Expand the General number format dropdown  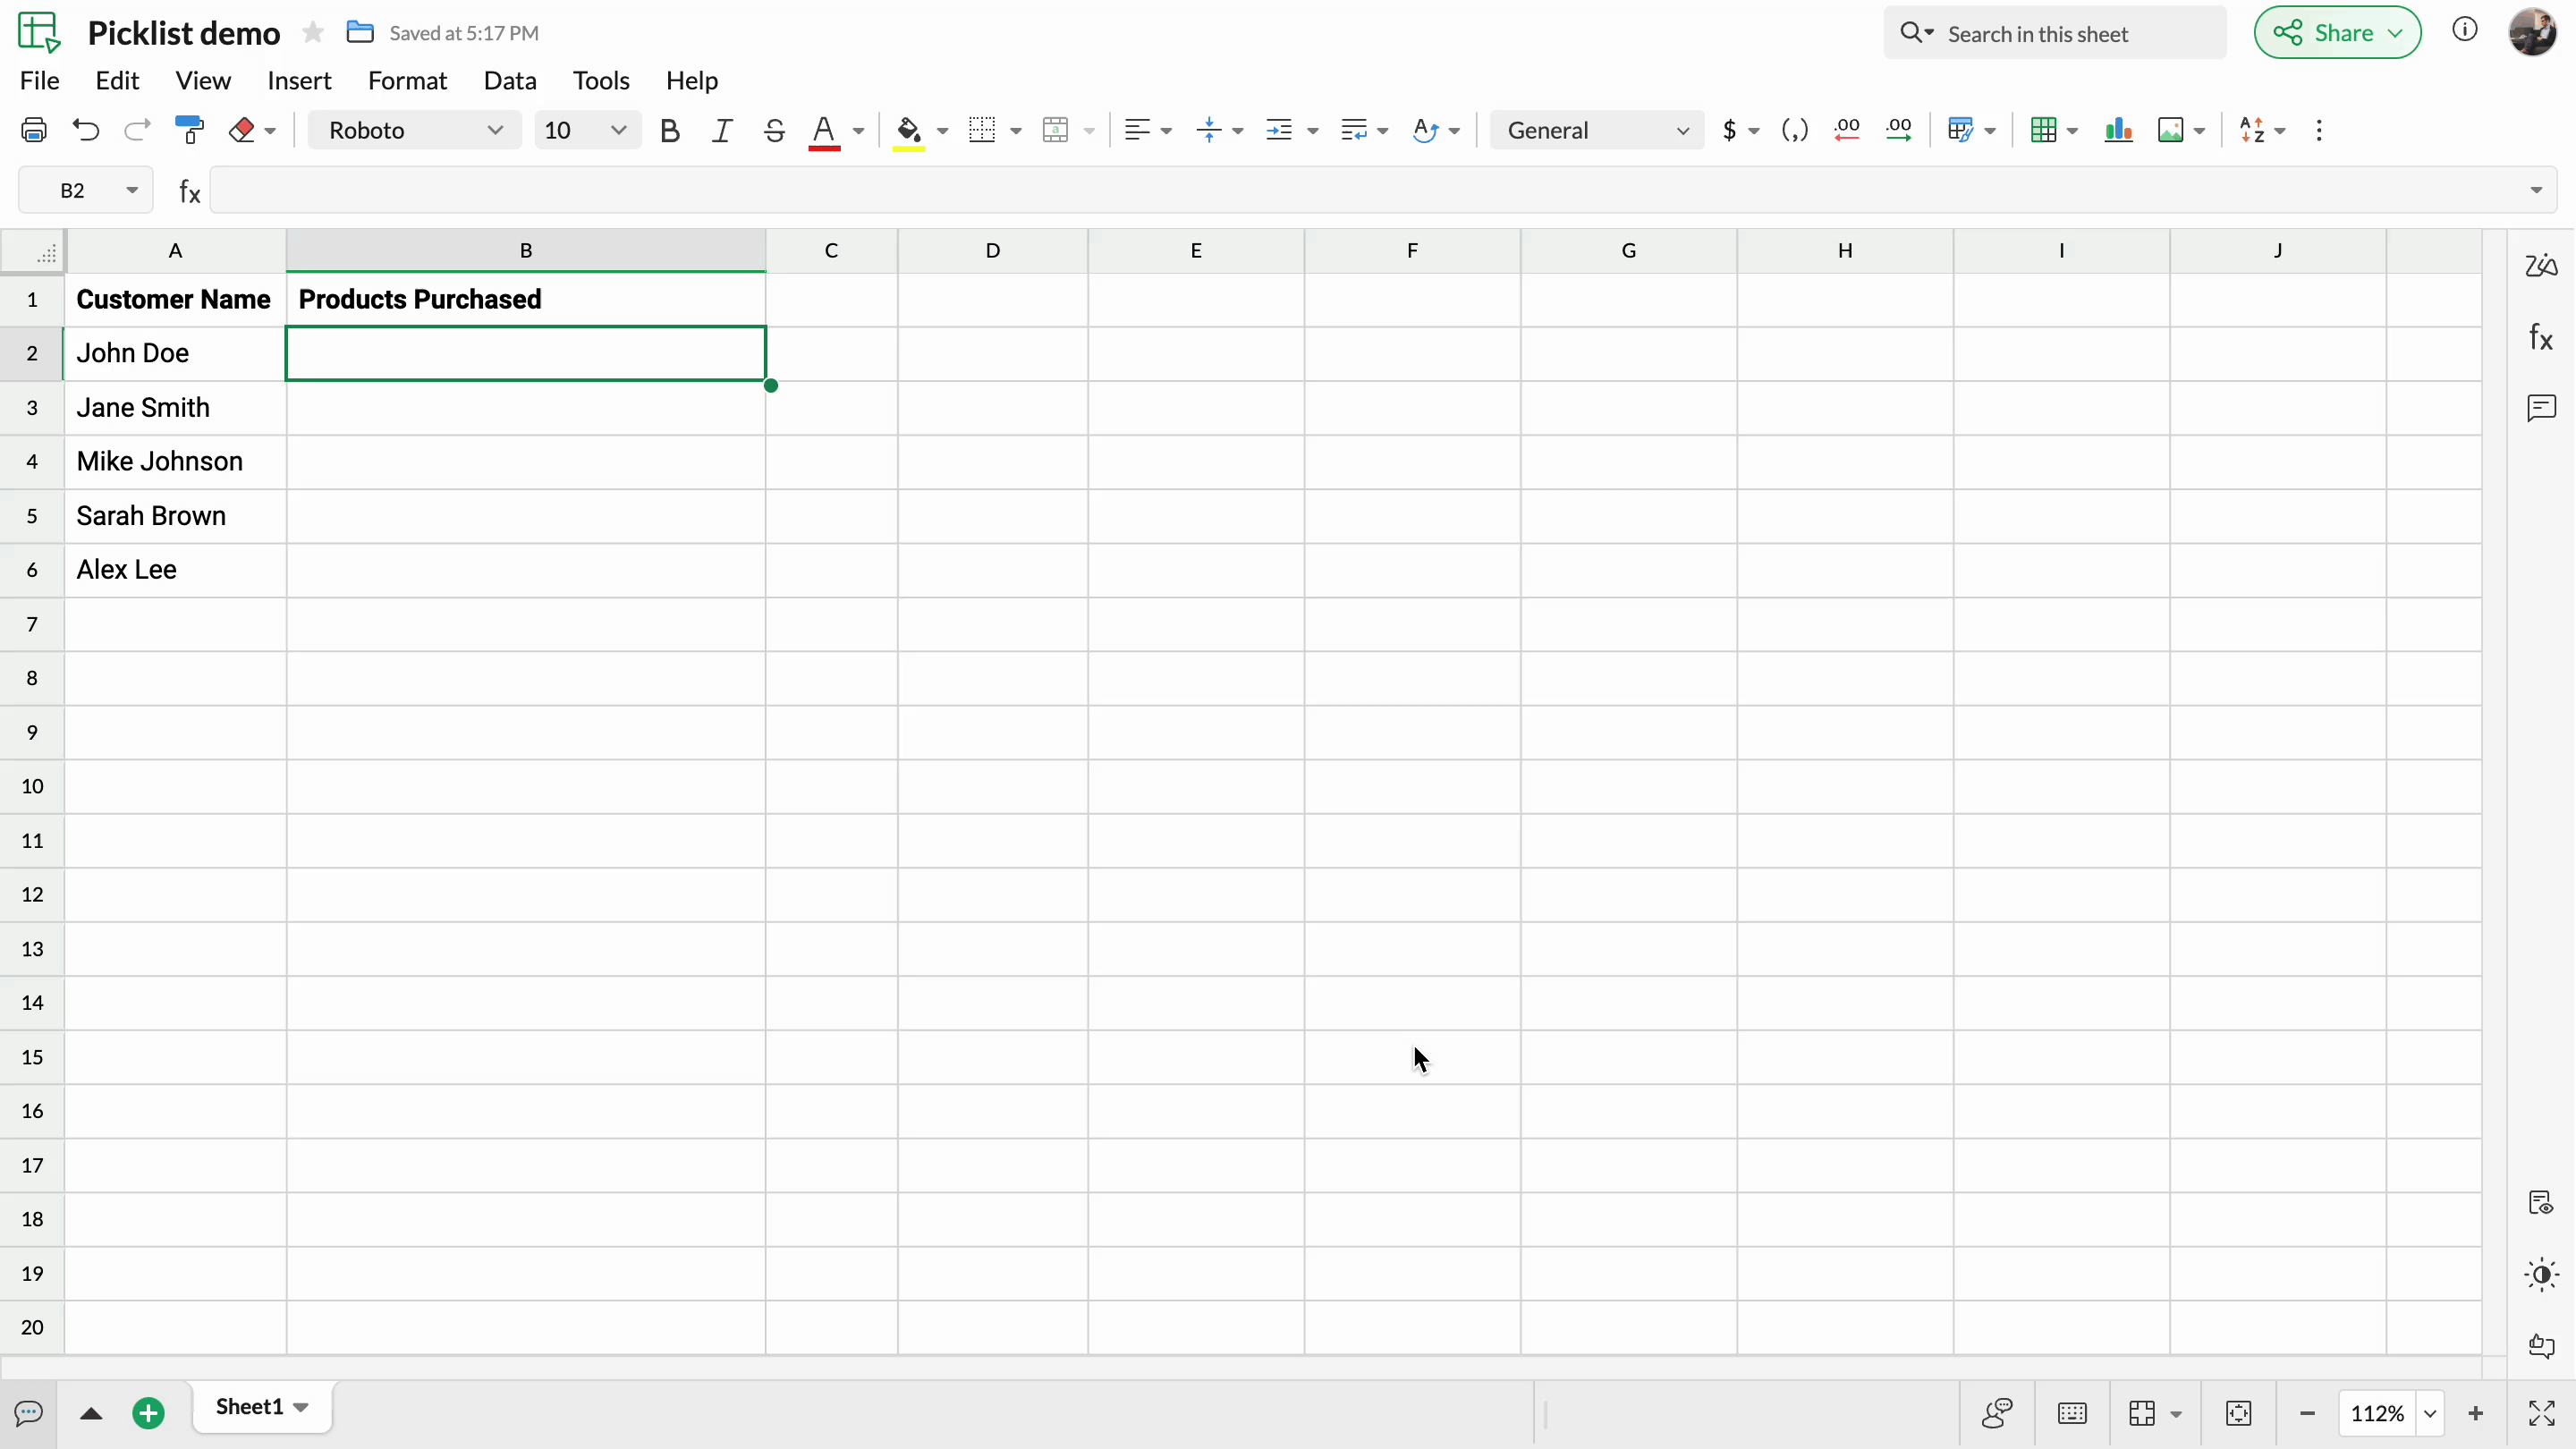point(1596,130)
